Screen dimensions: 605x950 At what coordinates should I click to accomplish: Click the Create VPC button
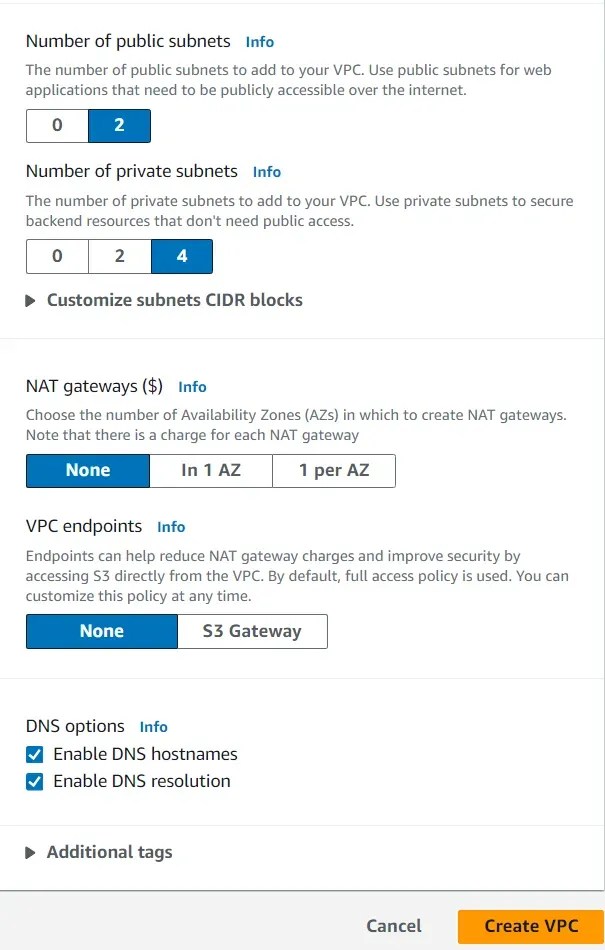(530, 926)
